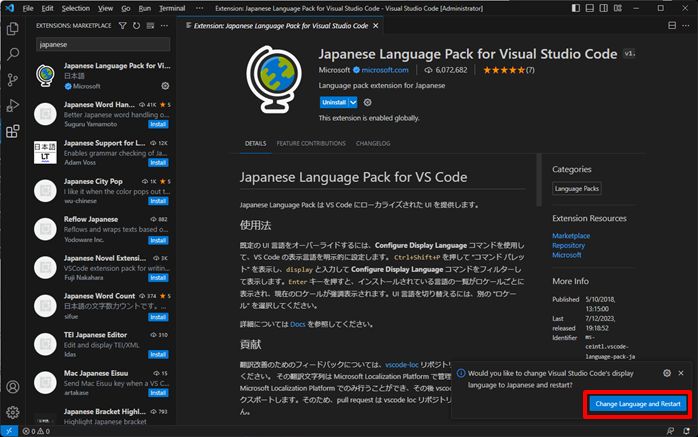Install Japanese City Pop extension

(x=158, y=201)
